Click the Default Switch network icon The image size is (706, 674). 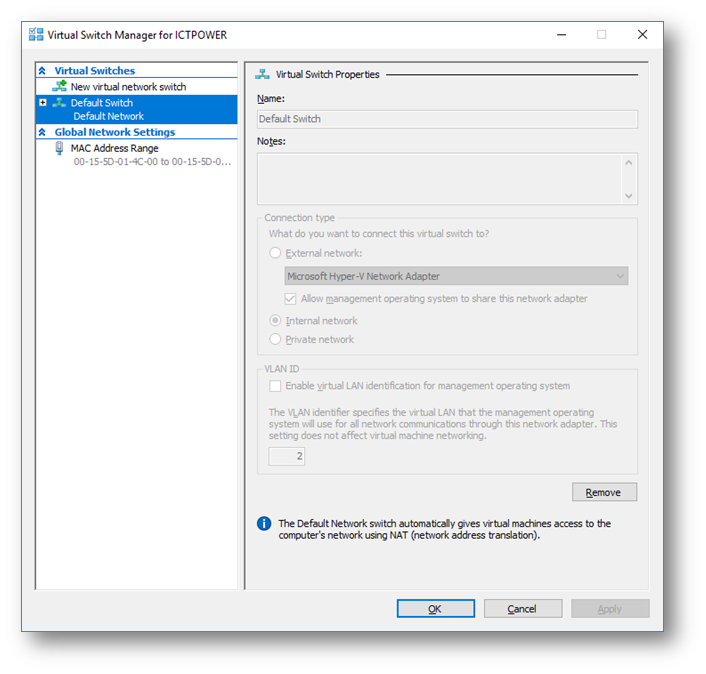pyautogui.click(x=59, y=103)
